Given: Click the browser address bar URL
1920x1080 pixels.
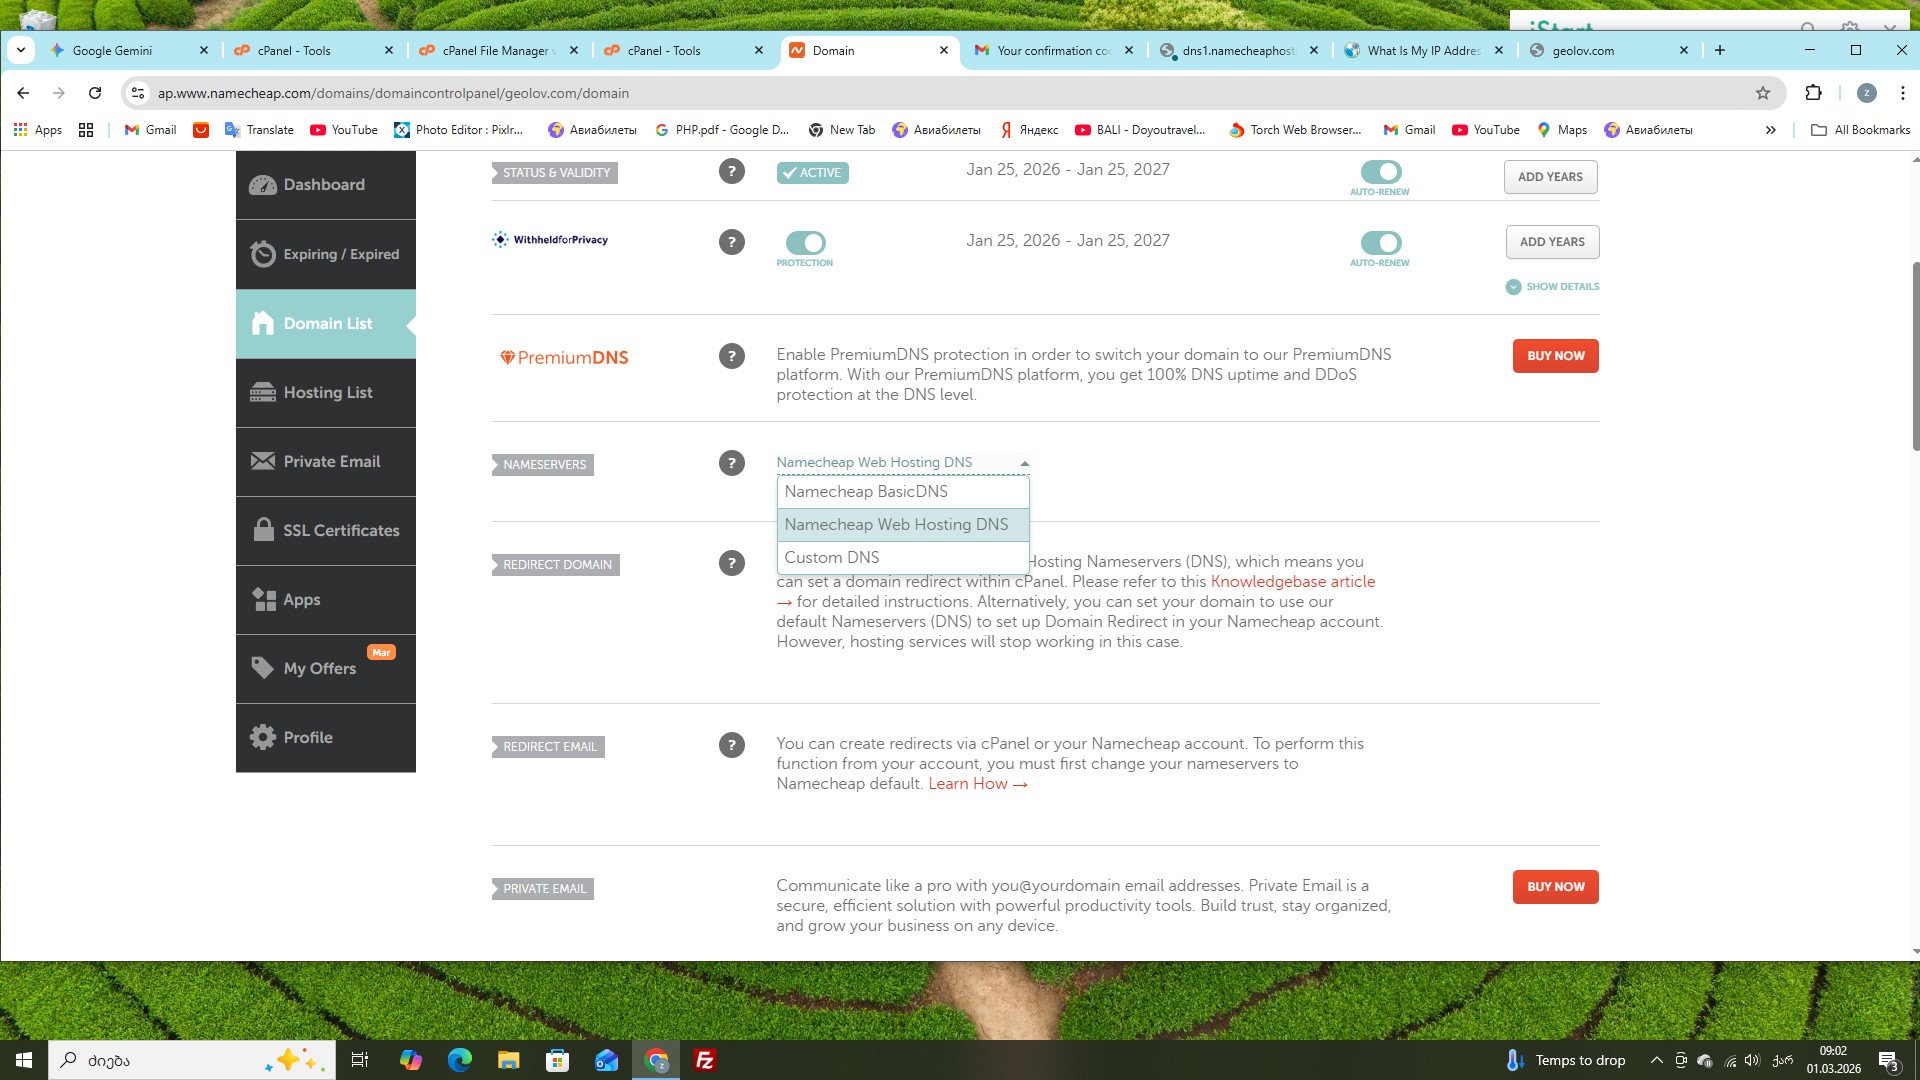Looking at the screenshot, I should (393, 93).
